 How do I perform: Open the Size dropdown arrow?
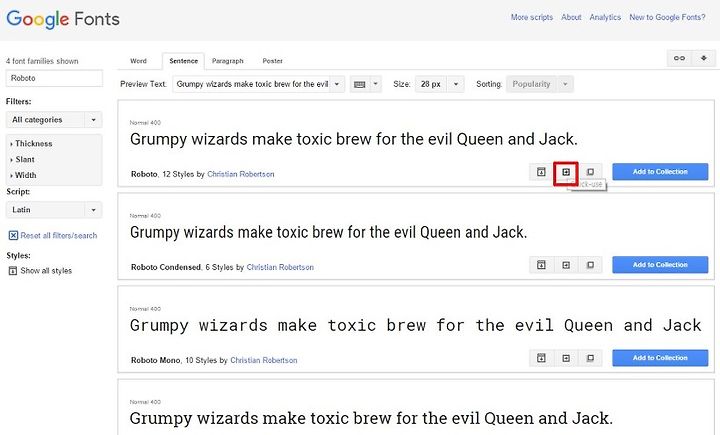(456, 84)
